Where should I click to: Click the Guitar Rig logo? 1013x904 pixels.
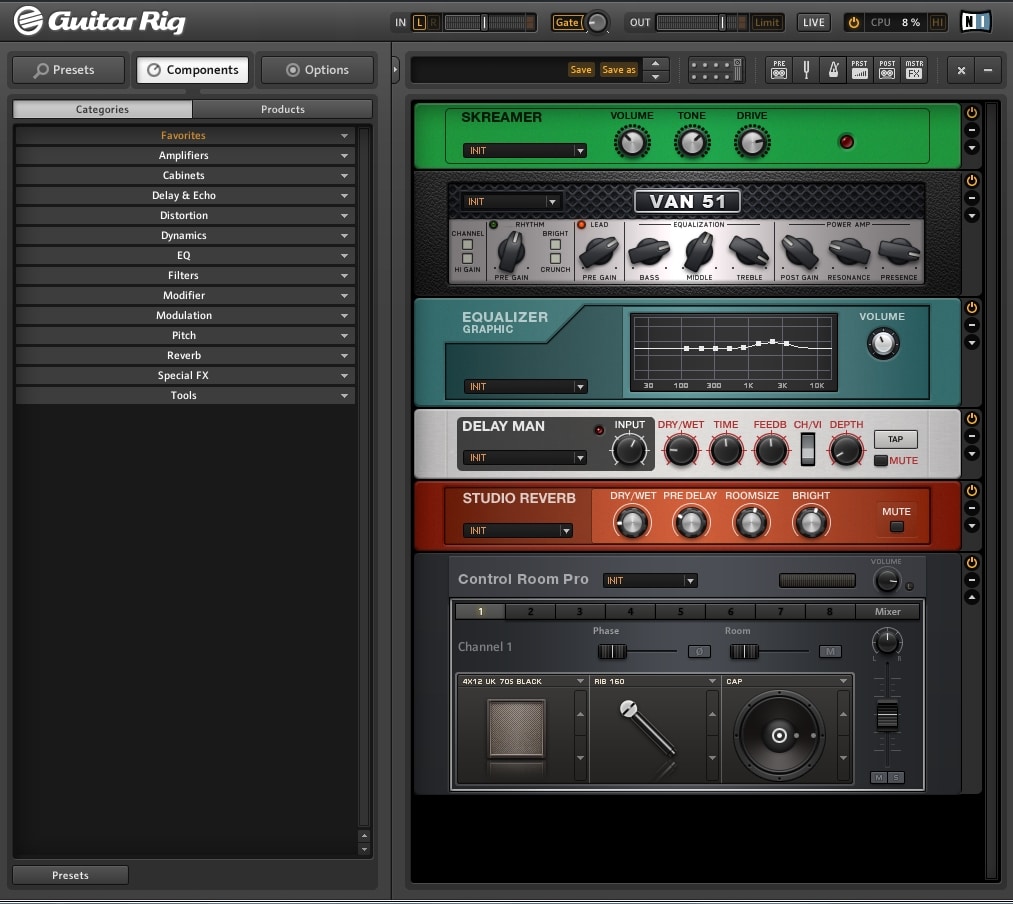[x=100, y=21]
